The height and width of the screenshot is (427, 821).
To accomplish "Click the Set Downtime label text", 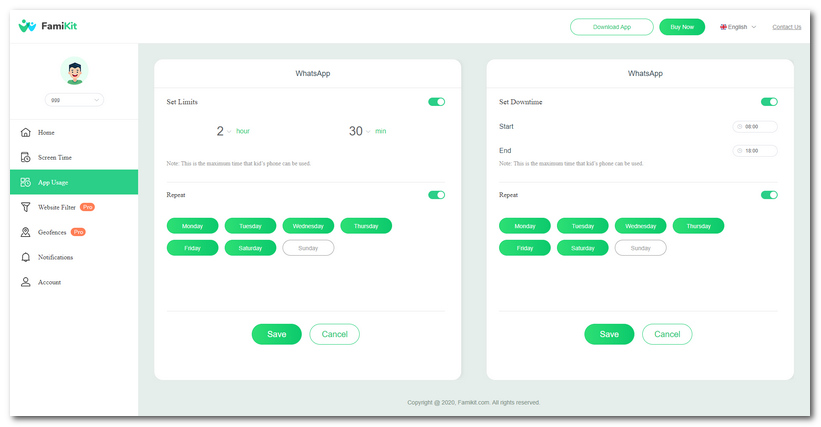I will point(520,102).
